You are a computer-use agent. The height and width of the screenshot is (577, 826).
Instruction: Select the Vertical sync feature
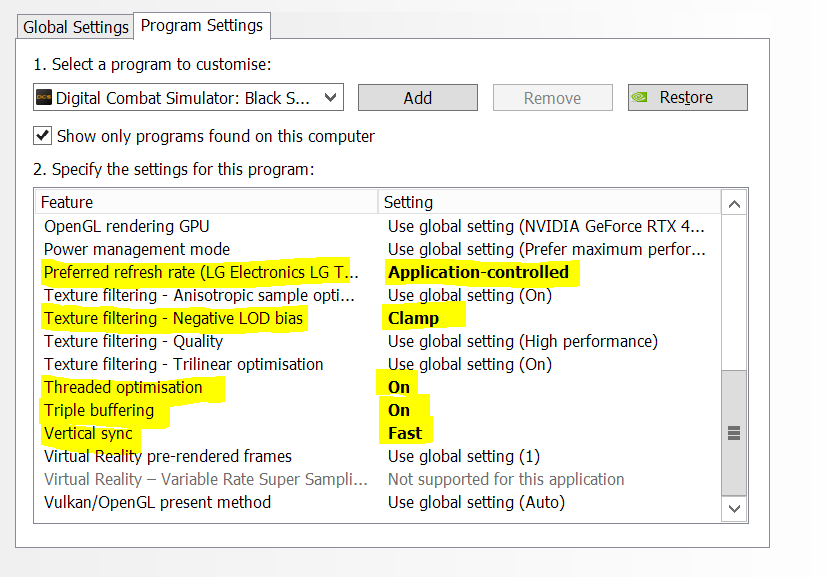pos(88,433)
